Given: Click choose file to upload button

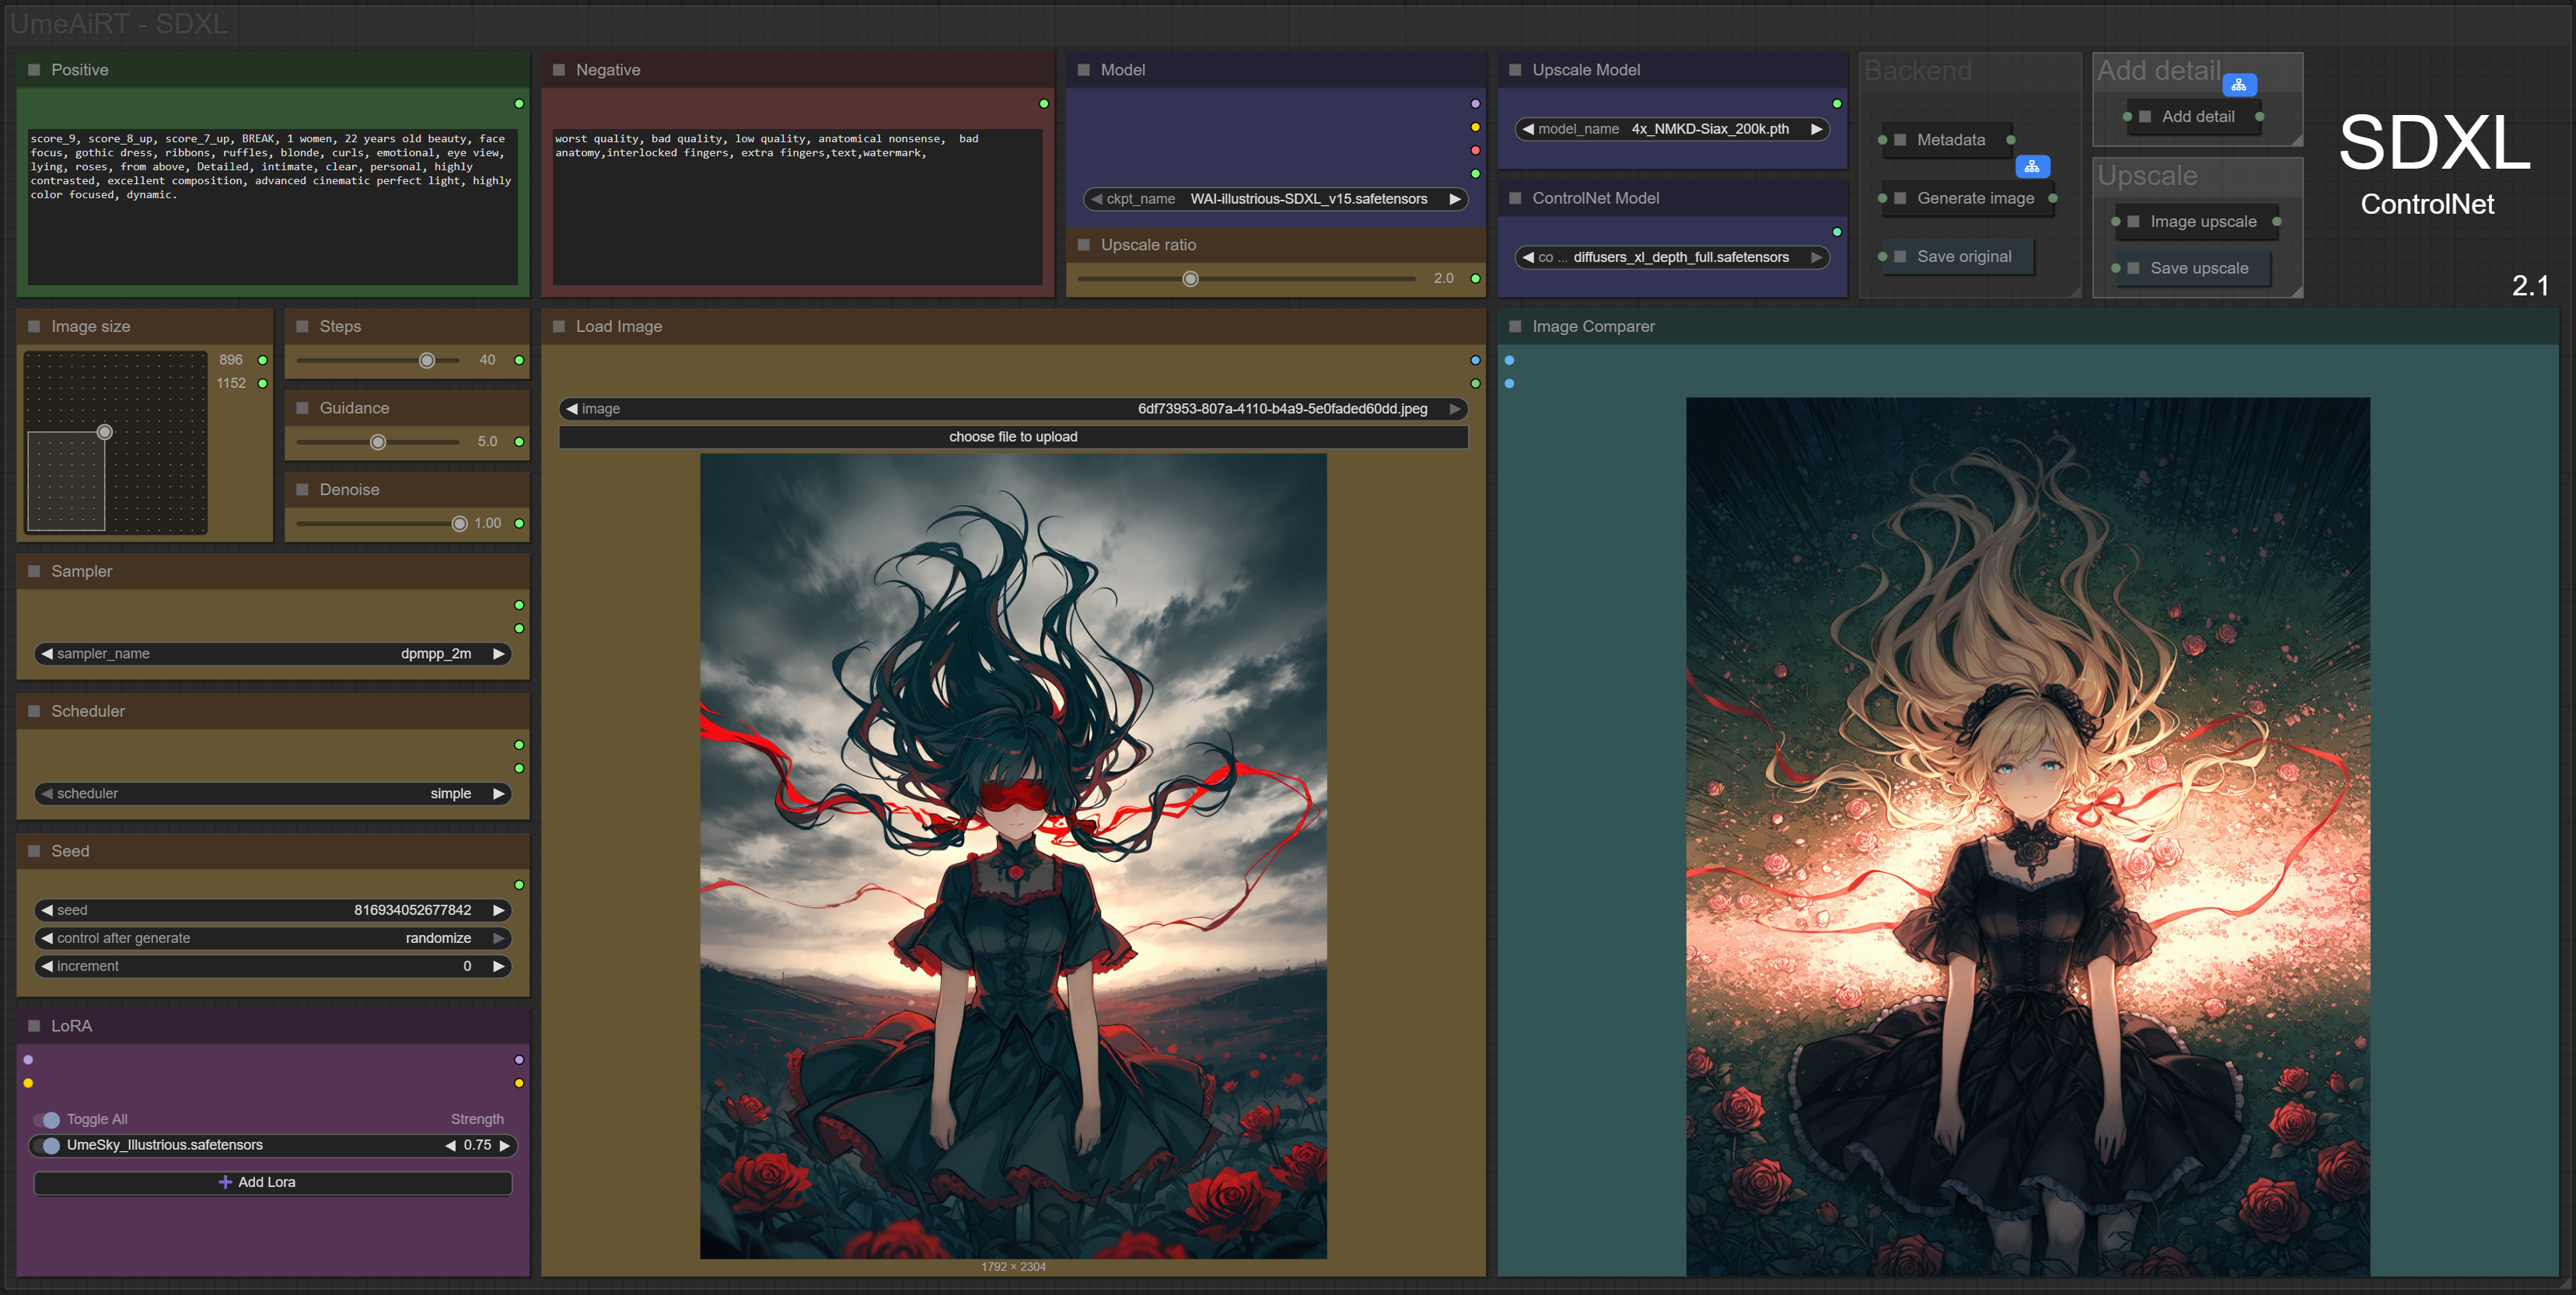Looking at the screenshot, I should click(1012, 437).
